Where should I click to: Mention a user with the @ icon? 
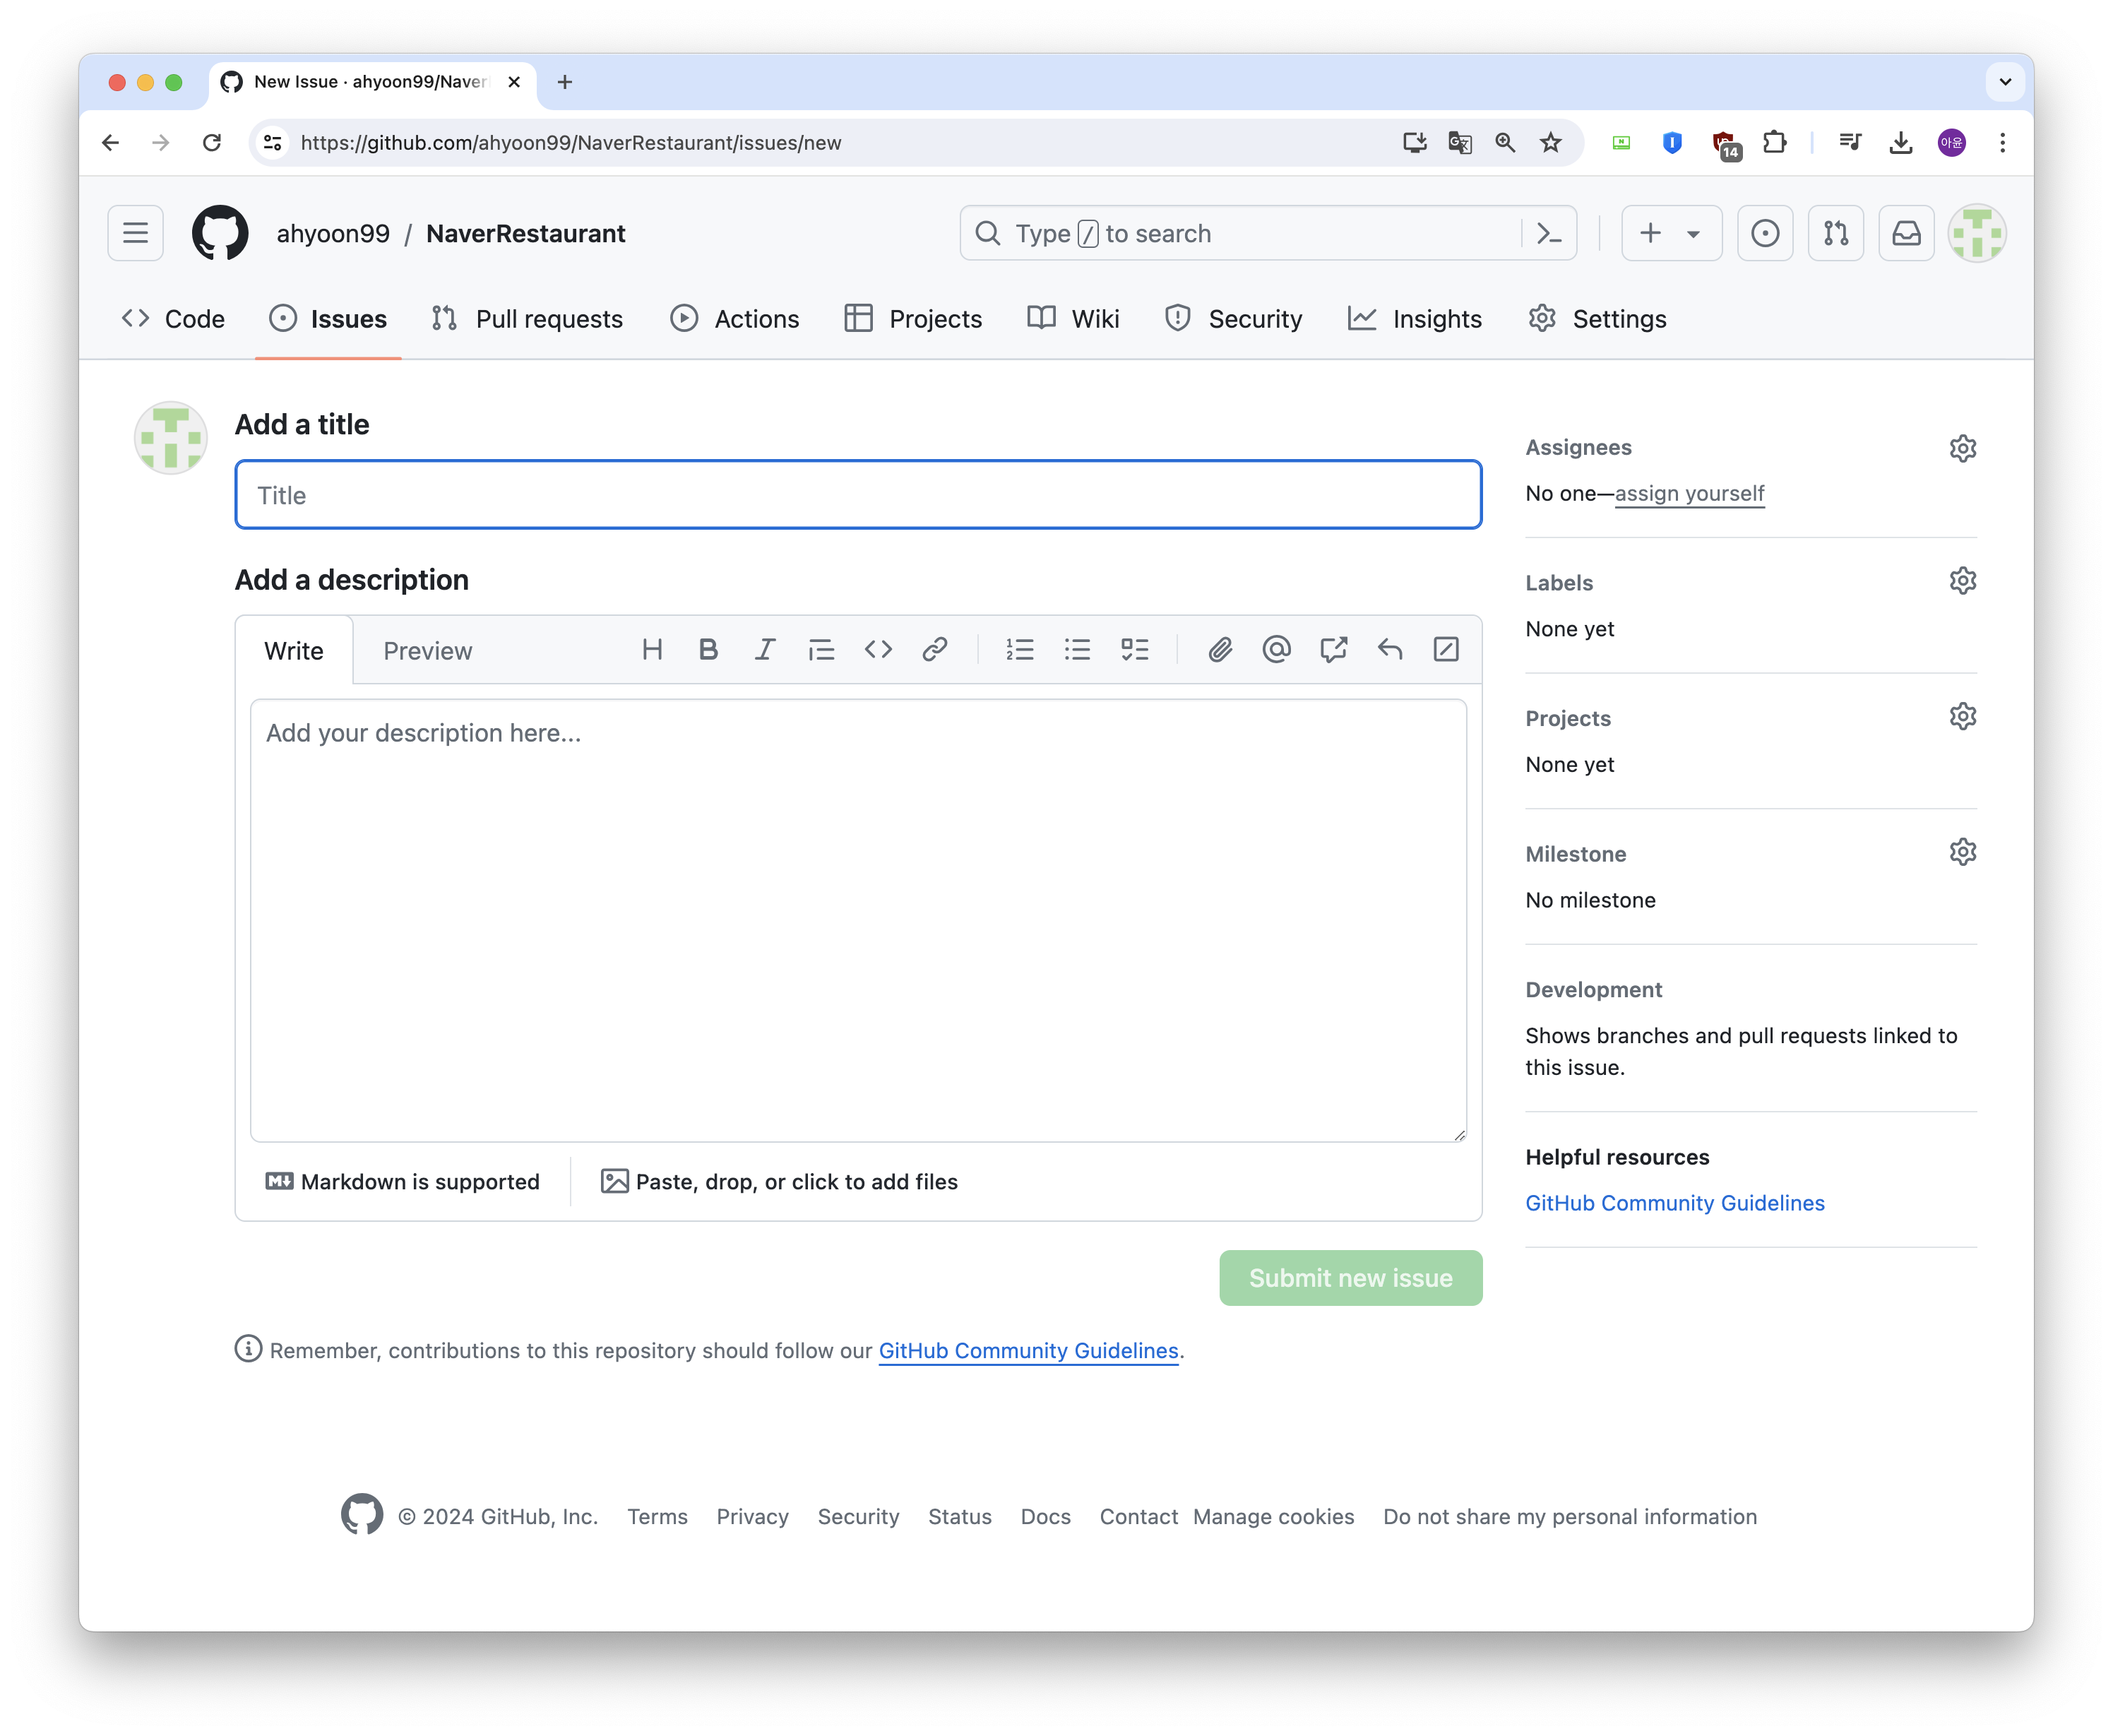[1276, 650]
